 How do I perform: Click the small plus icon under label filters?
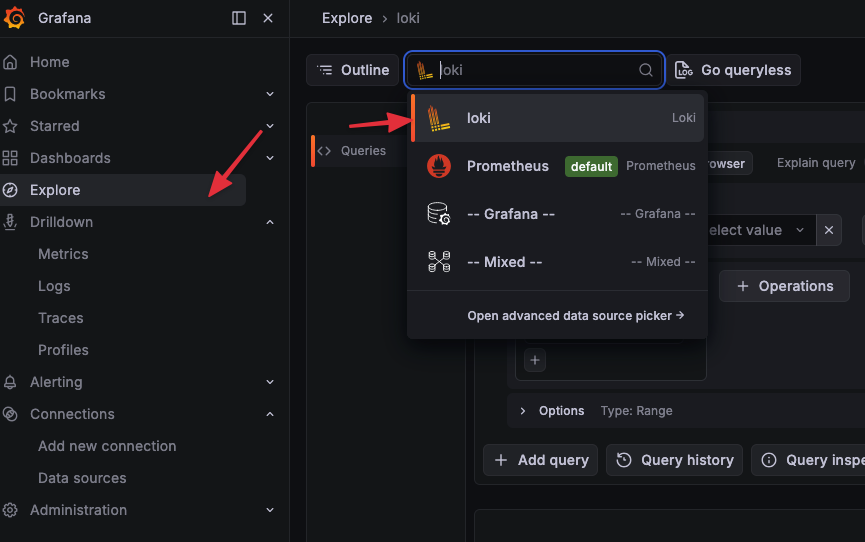(x=535, y=360)
